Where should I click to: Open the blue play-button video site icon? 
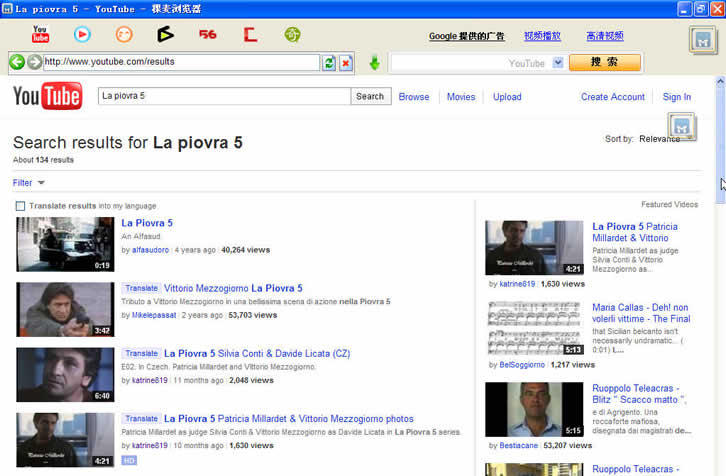pos(82,34)
